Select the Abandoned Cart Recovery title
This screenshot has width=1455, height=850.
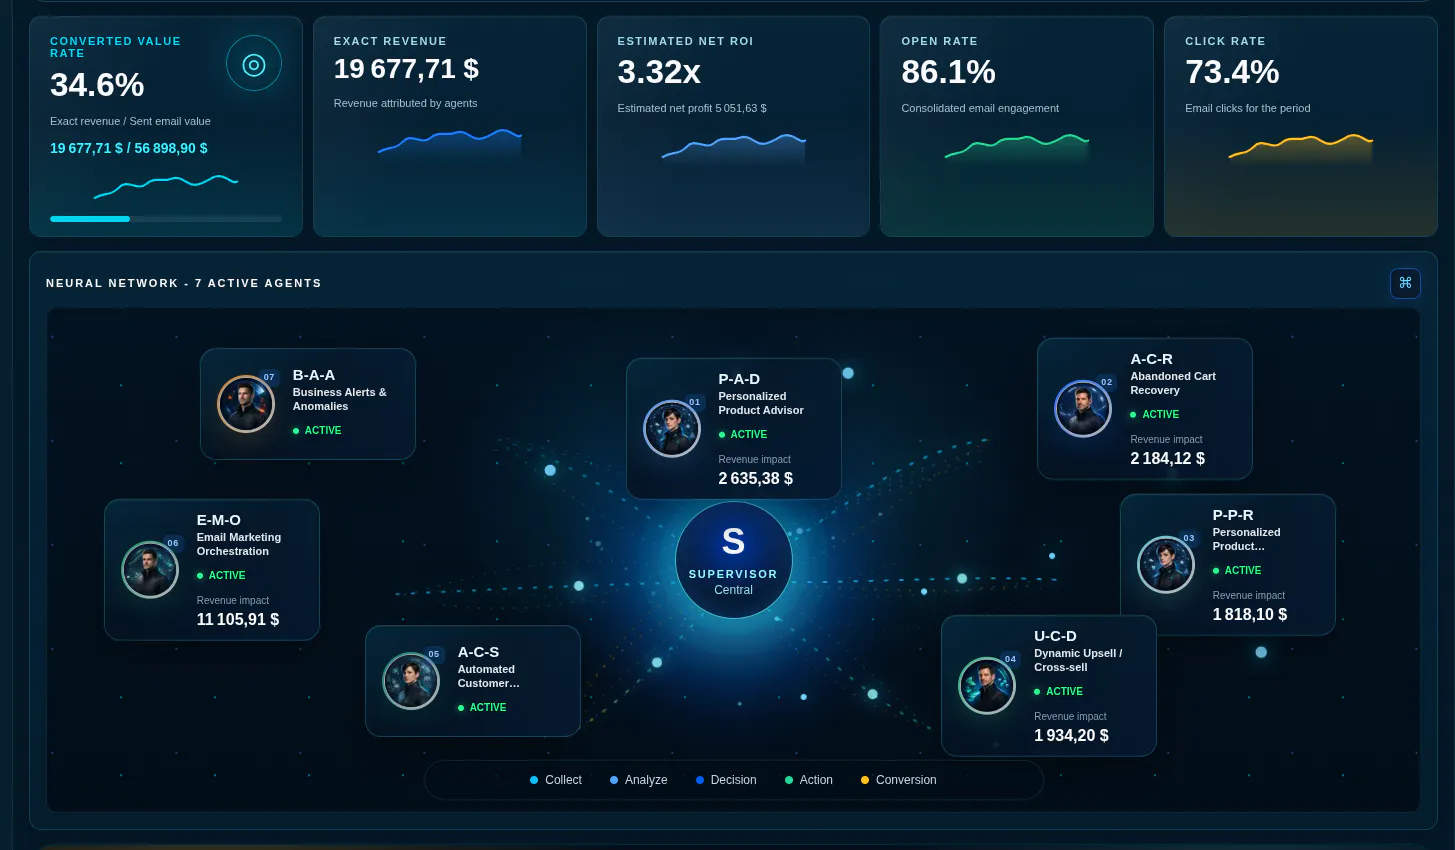tap(1173, 383)
